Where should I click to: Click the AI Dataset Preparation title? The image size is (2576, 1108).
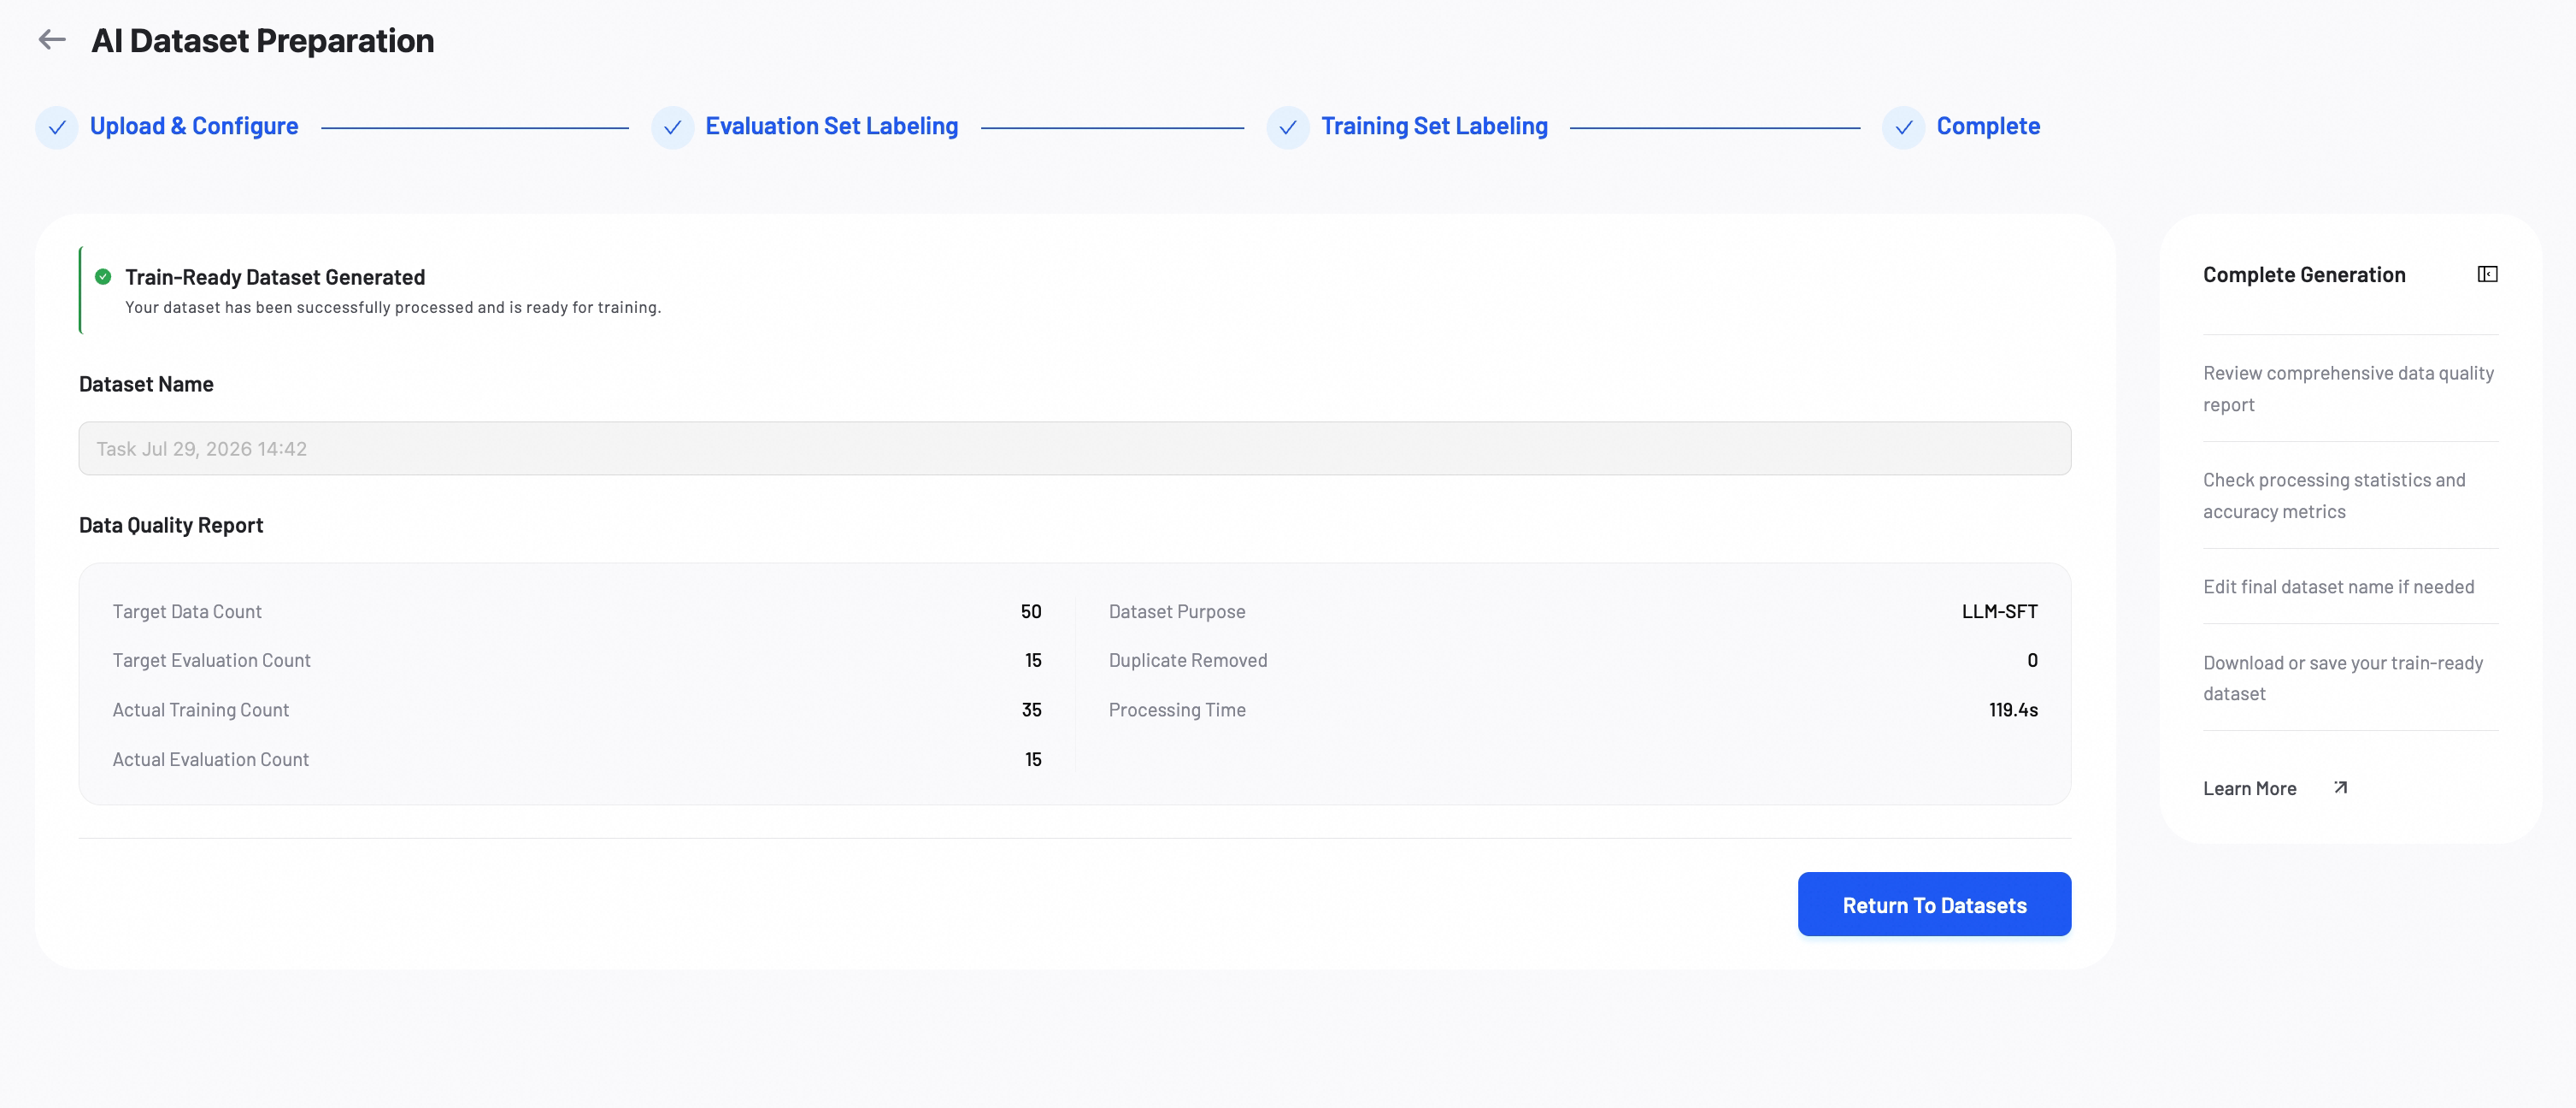coord(263,40)
